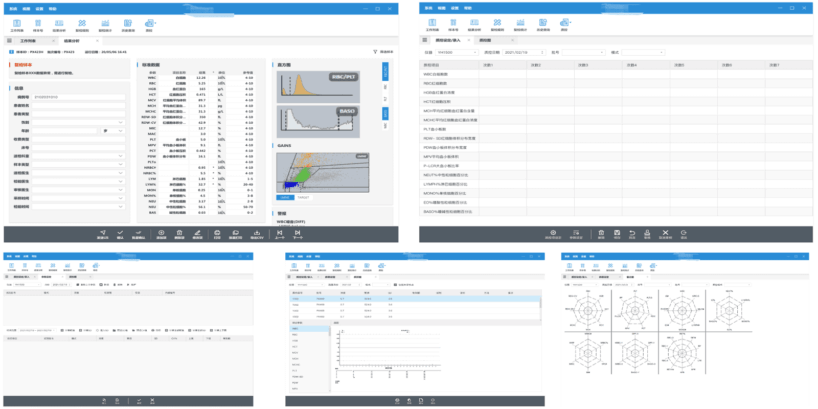Click the Export CSV icon in result analysis window
818x409 pixels.
(257, 235)
